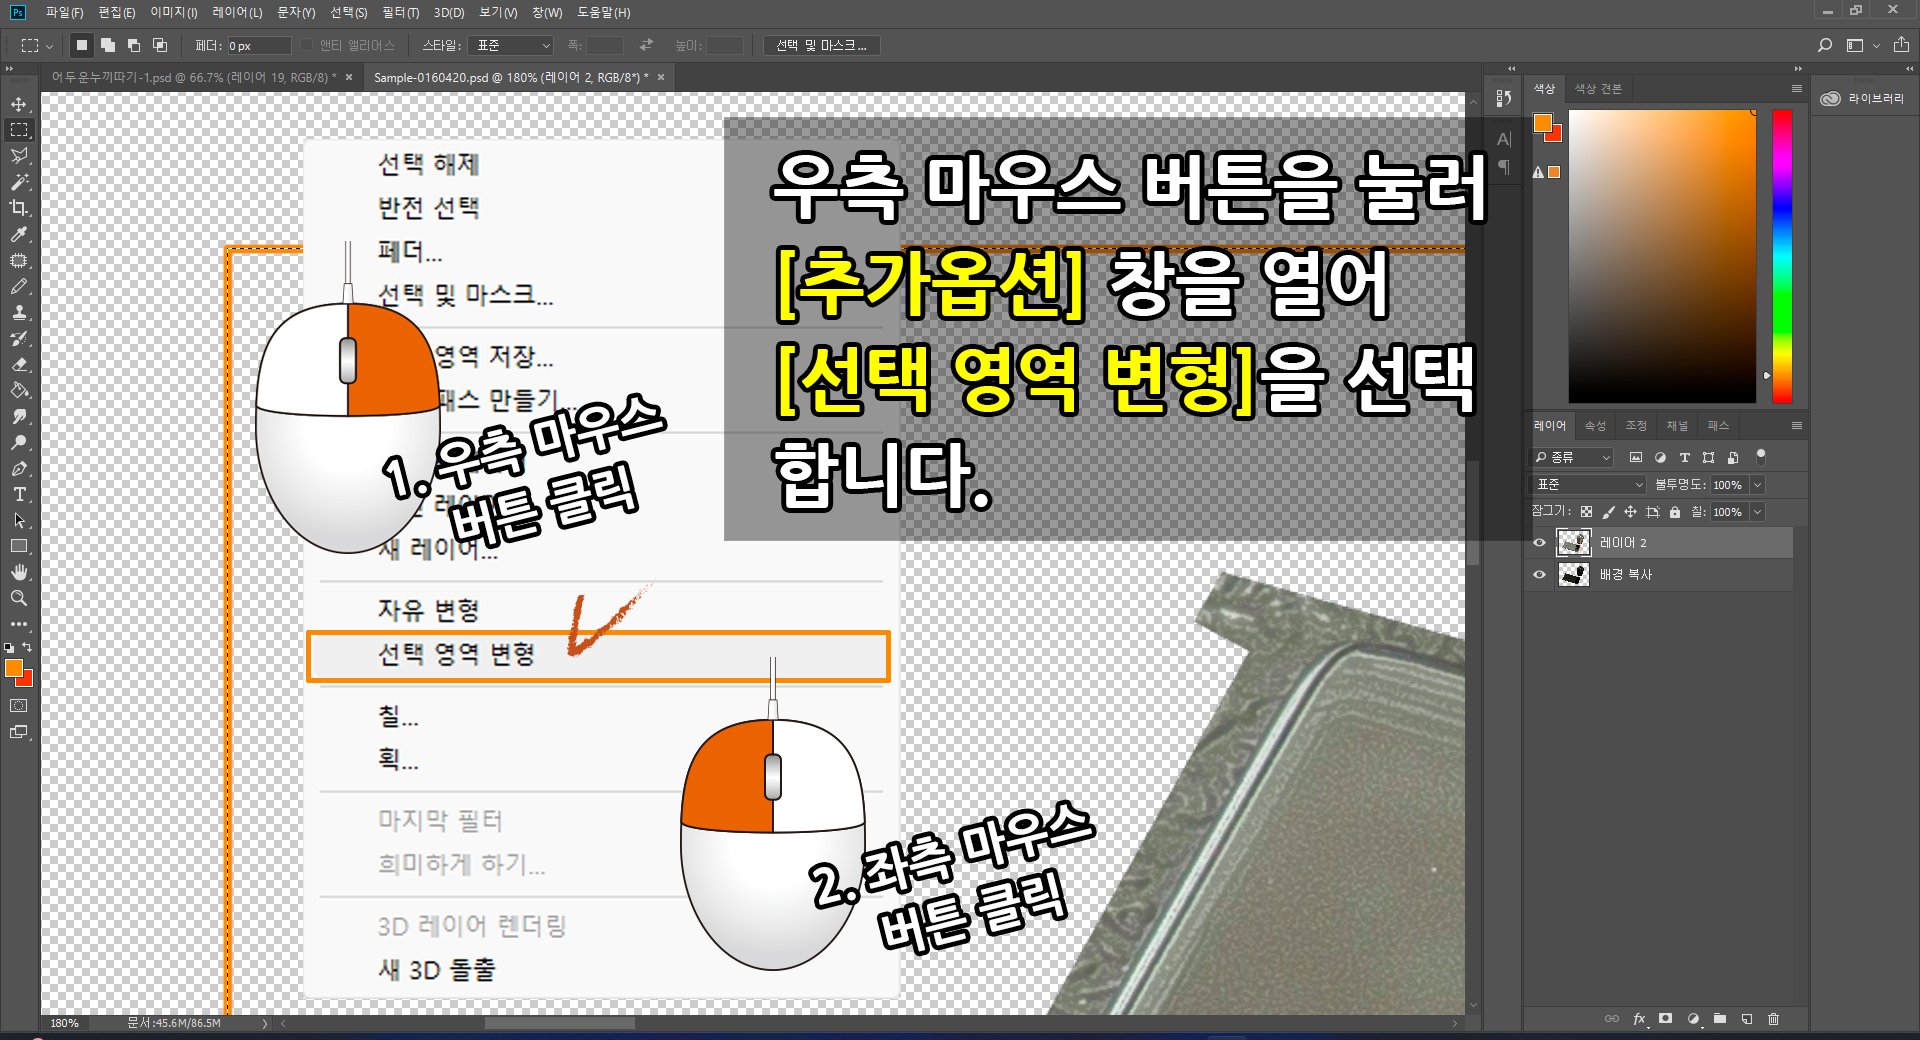
Task: Select the Horizontal Type tool
Action: (x=19, y=494)
